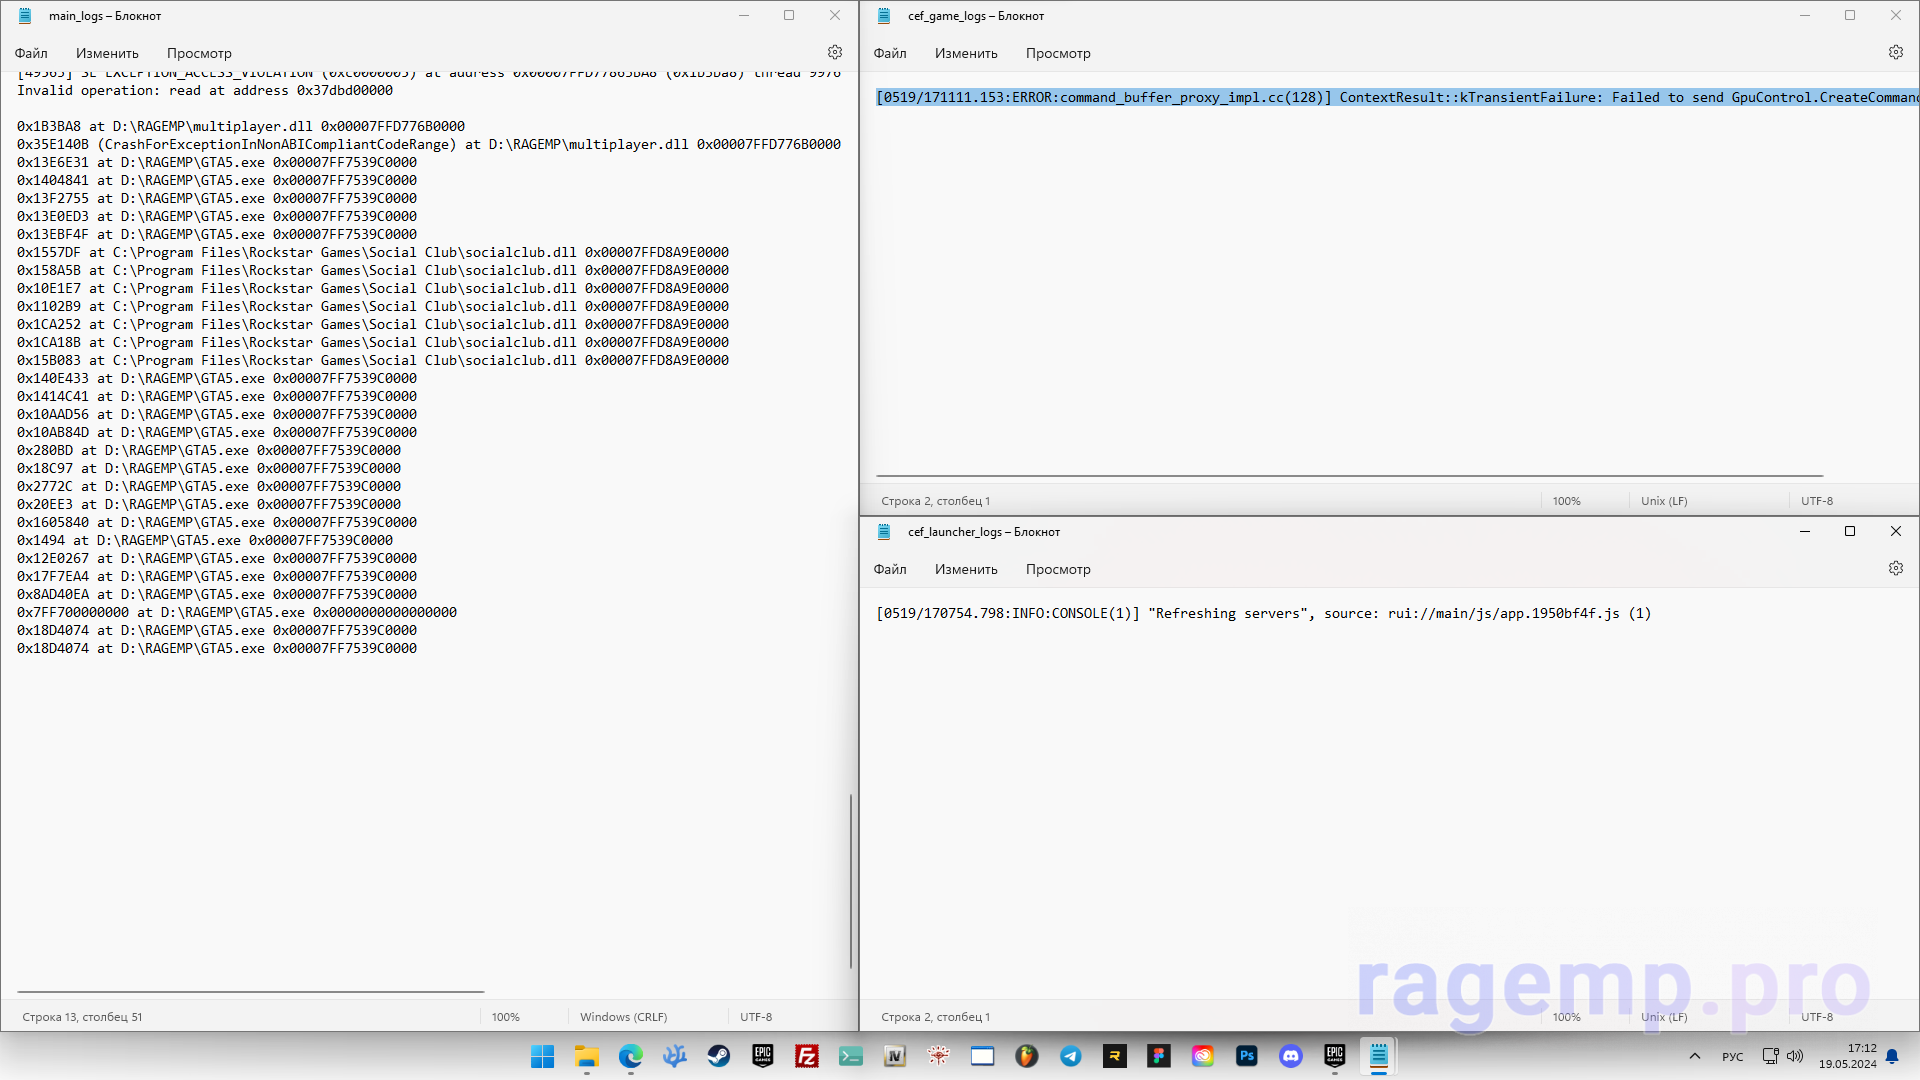Open Просмотр menu in cef_game_logs Notepad
This screenshot has width=1920, height=1080.
point(1058,53)
